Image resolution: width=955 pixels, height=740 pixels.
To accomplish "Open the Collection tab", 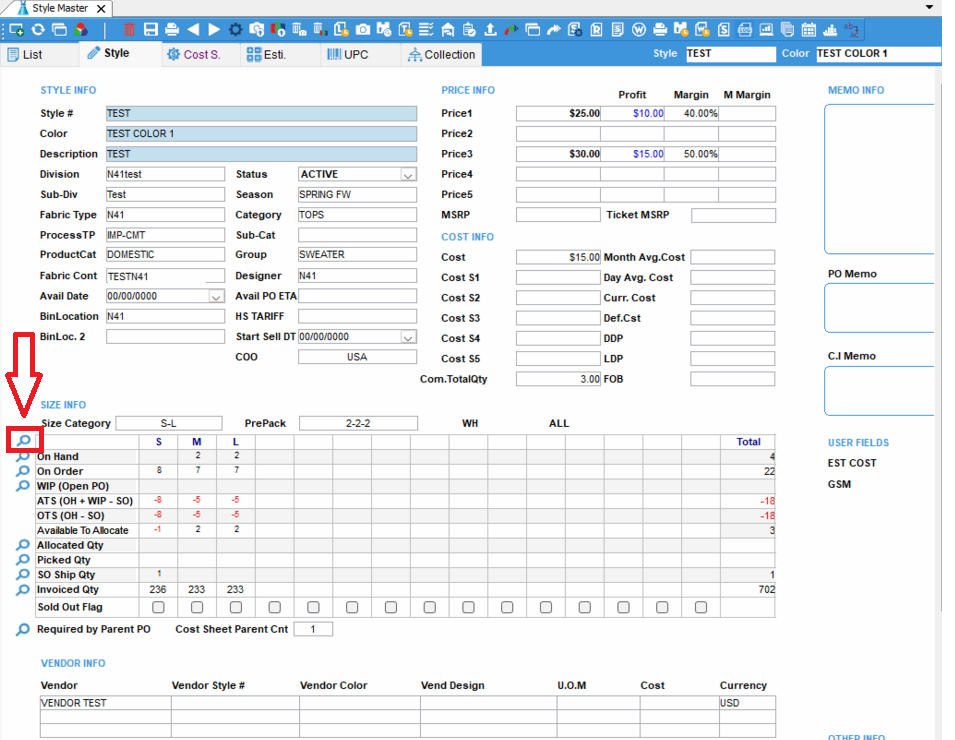I will click(x=440, y=54).
